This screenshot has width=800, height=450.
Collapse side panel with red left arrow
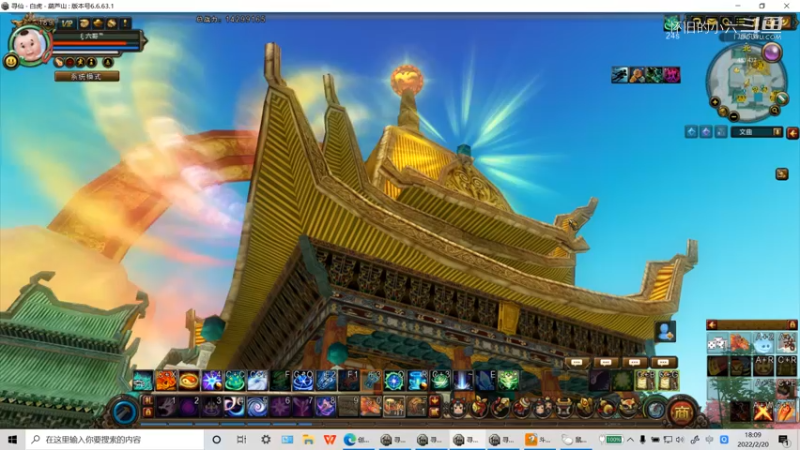712,324
